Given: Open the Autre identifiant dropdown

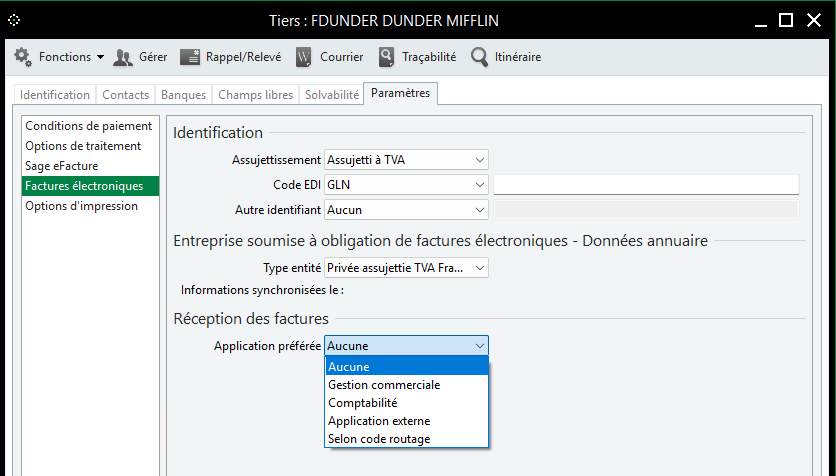Looking at the screenshot, I should 406,210.
